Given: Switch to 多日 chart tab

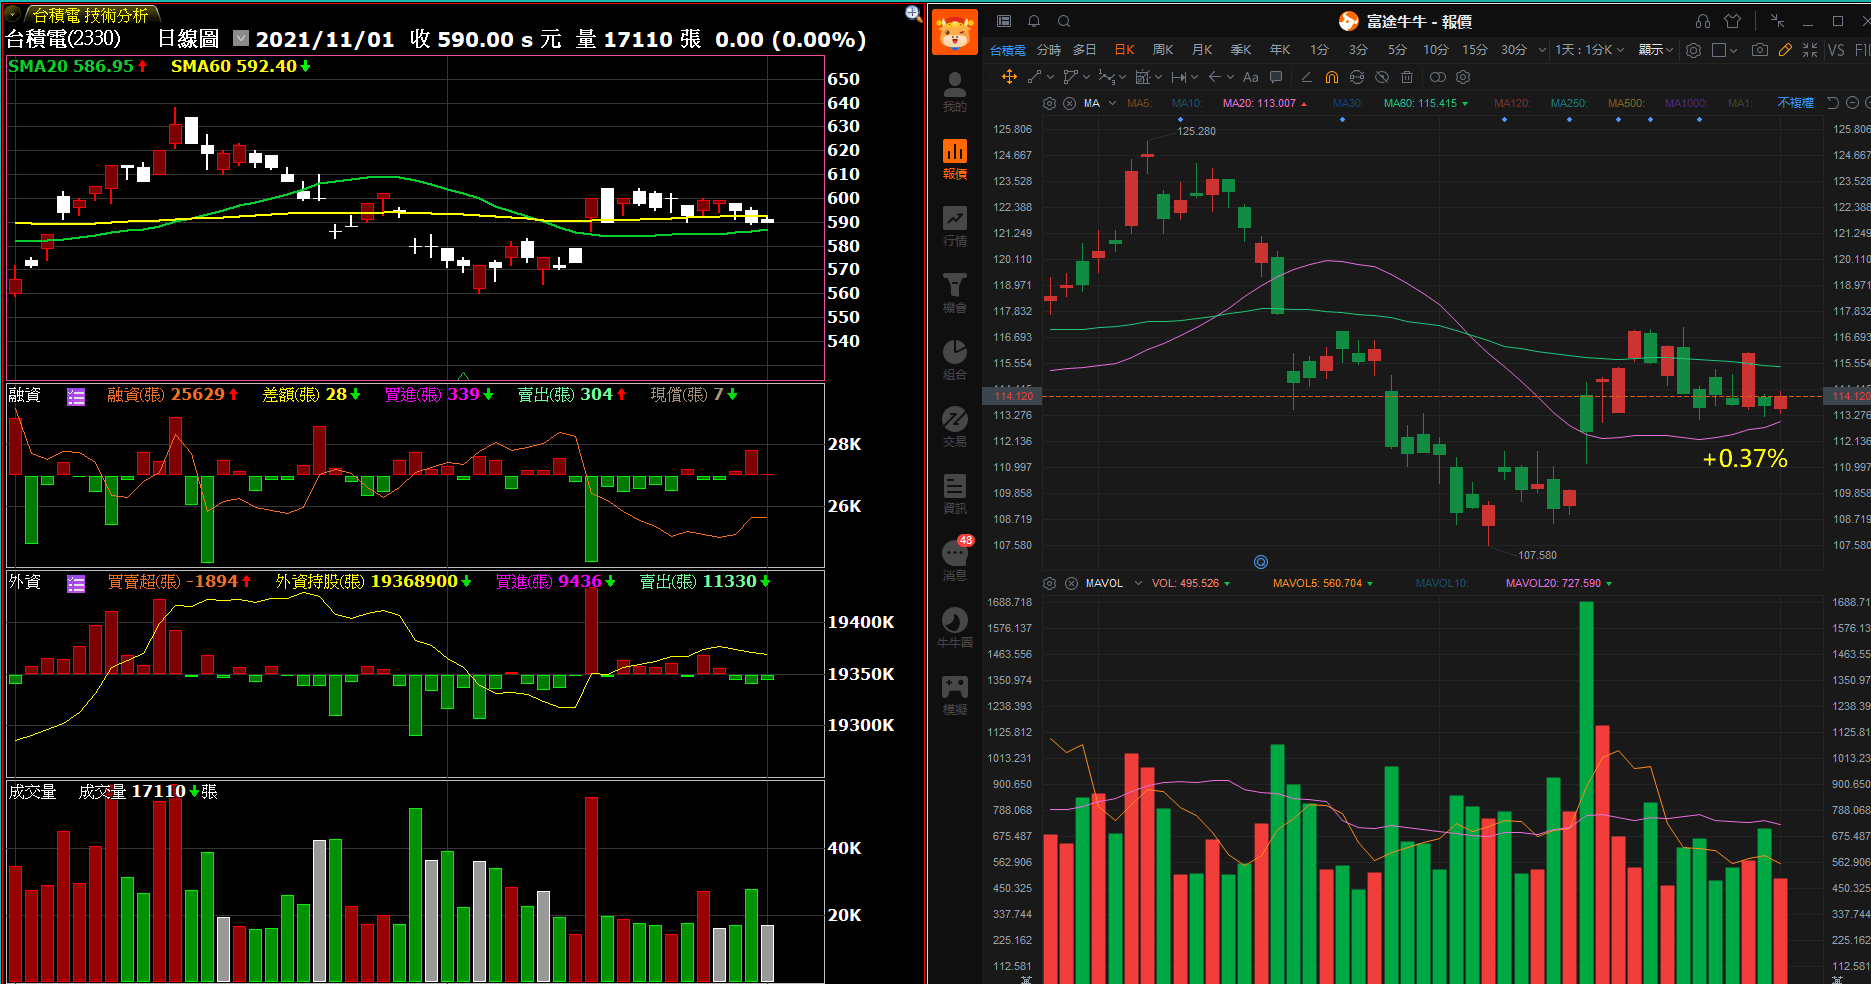Looking at the screenshot, I should [1085, 50].
